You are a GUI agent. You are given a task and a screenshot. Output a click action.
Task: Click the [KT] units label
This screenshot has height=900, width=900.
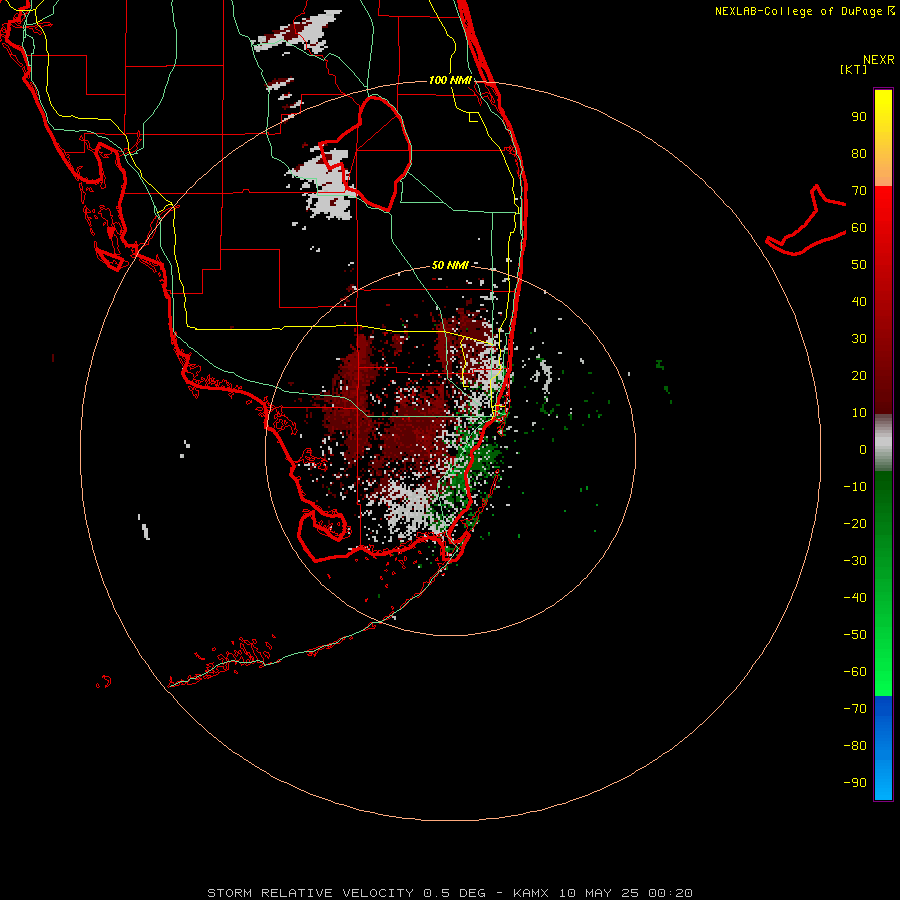tap(853, 69)
